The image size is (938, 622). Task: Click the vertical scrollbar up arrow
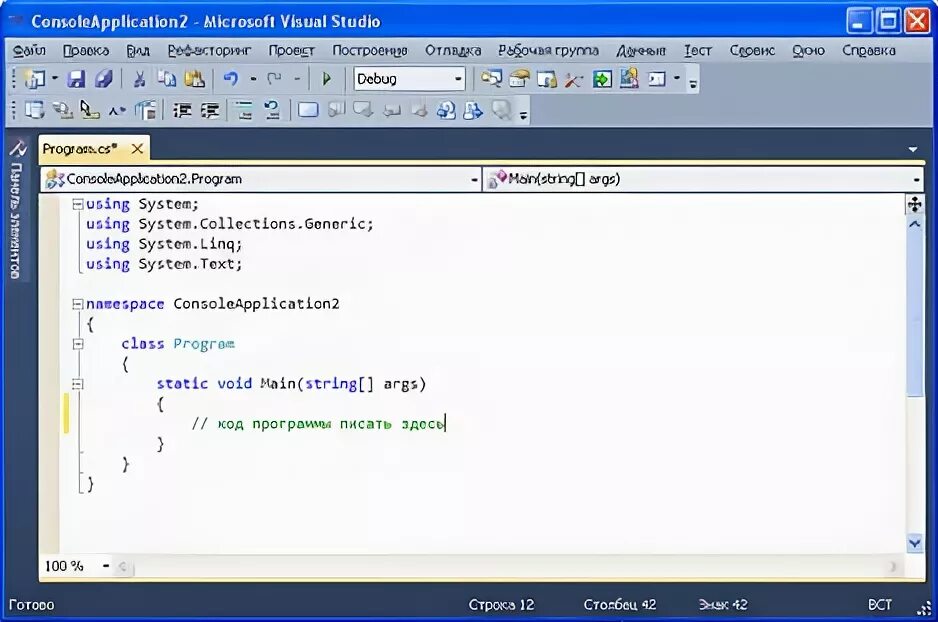pos(915,224)
